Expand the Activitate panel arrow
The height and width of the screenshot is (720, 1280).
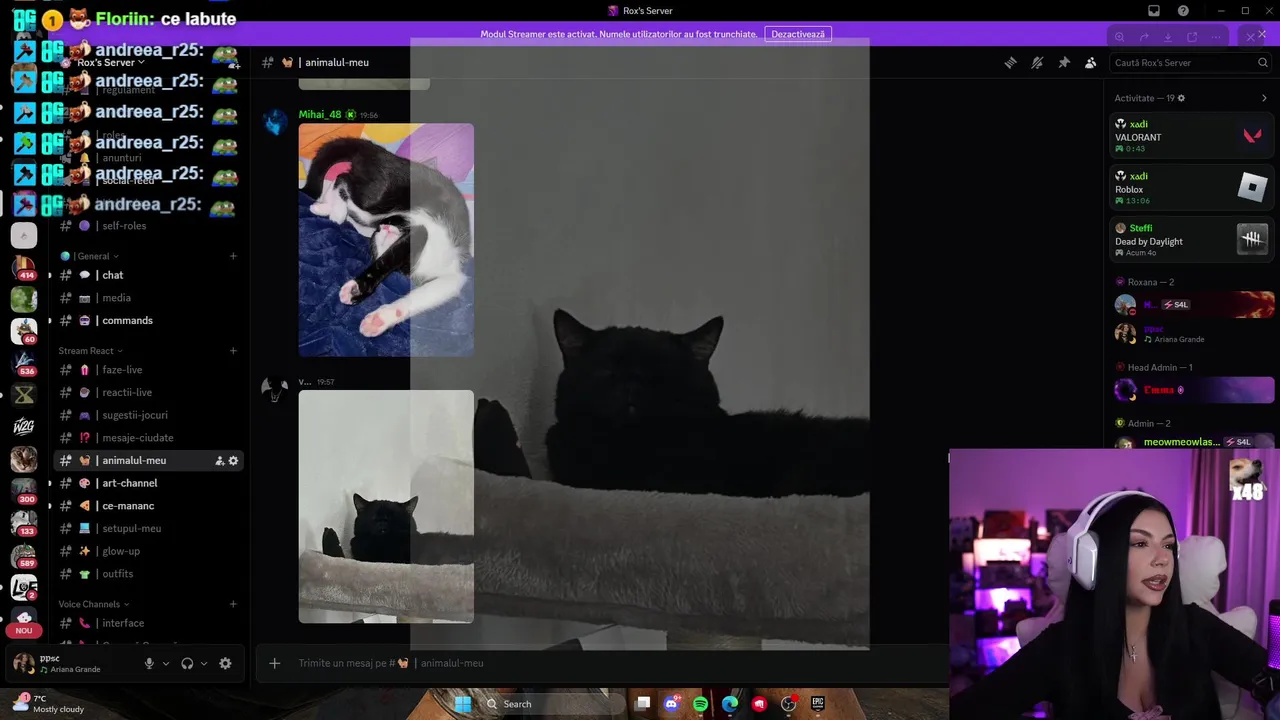pyautogui.click(x=1264, y=98)
